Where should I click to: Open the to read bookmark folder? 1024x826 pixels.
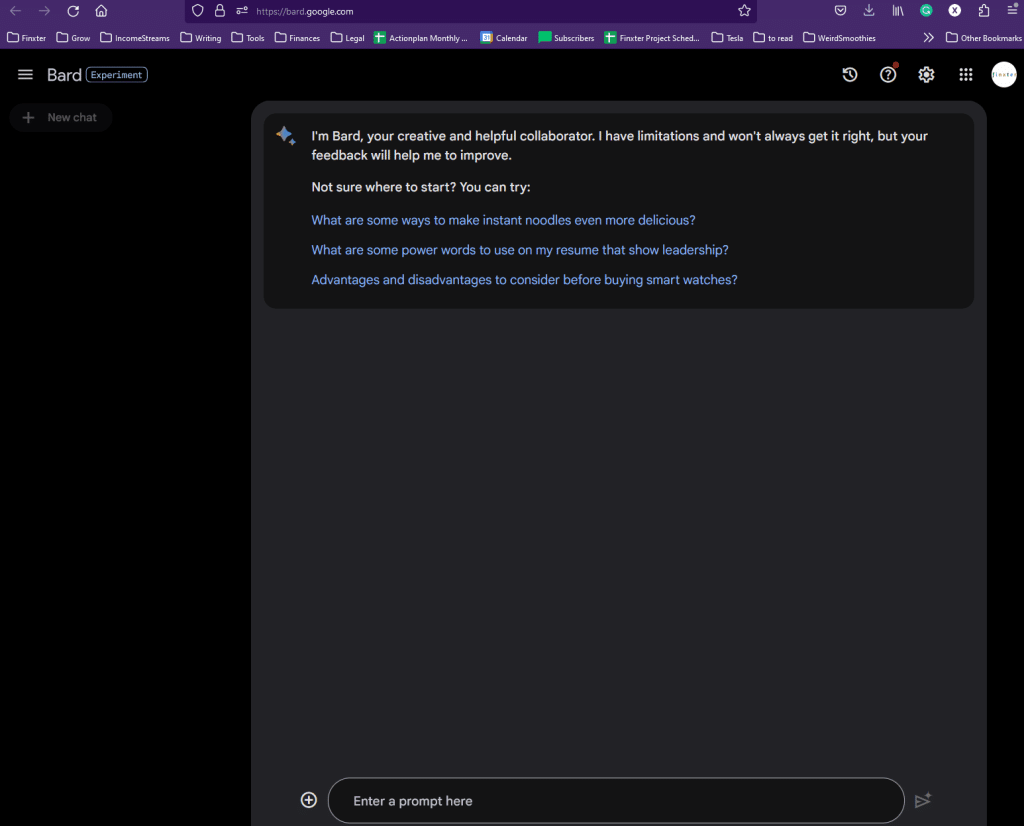click(x=773, y=38)
